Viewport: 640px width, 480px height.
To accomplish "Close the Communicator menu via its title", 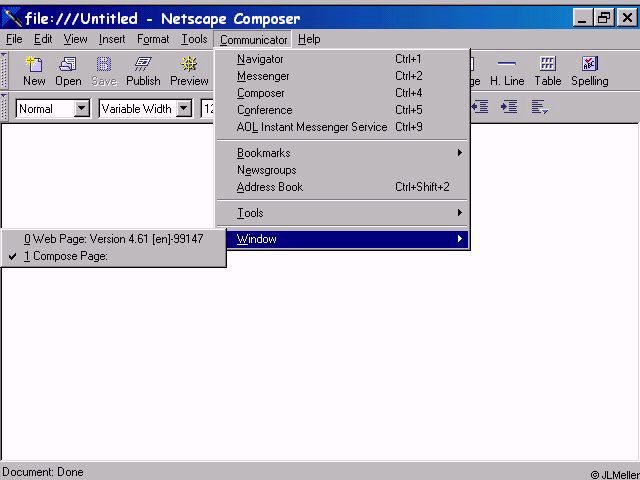I will (253, 40).
